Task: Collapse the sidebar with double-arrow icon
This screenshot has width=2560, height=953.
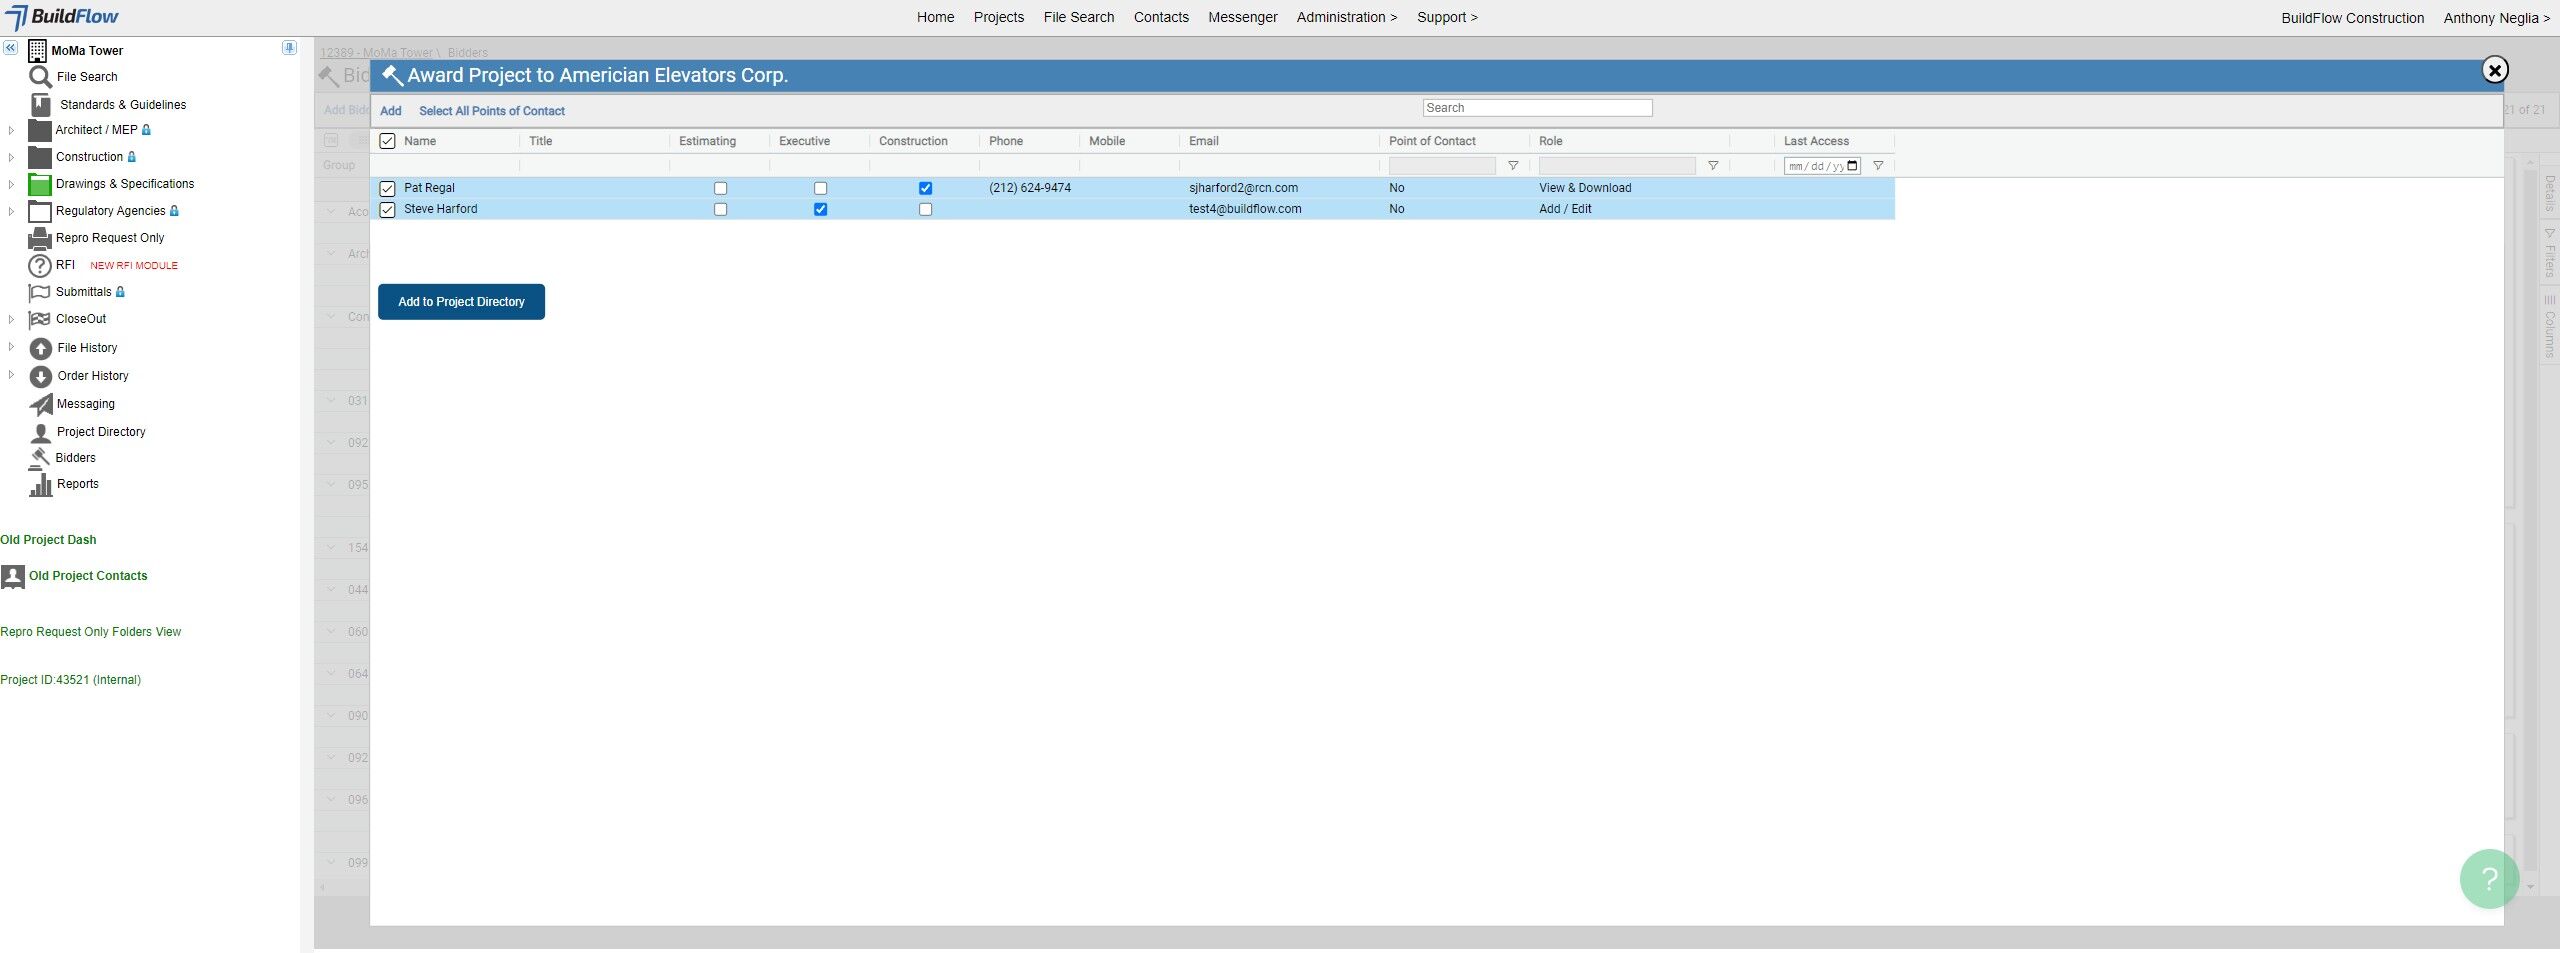Action: (10, 48)
